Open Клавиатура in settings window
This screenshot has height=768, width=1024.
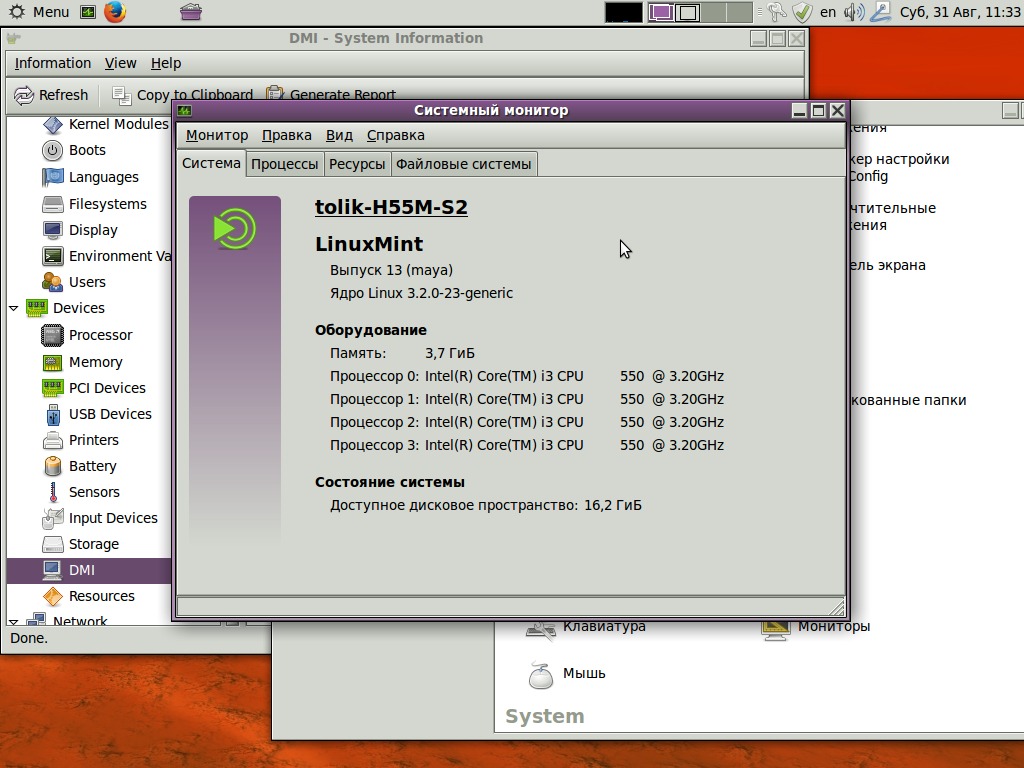click(586, 628)
